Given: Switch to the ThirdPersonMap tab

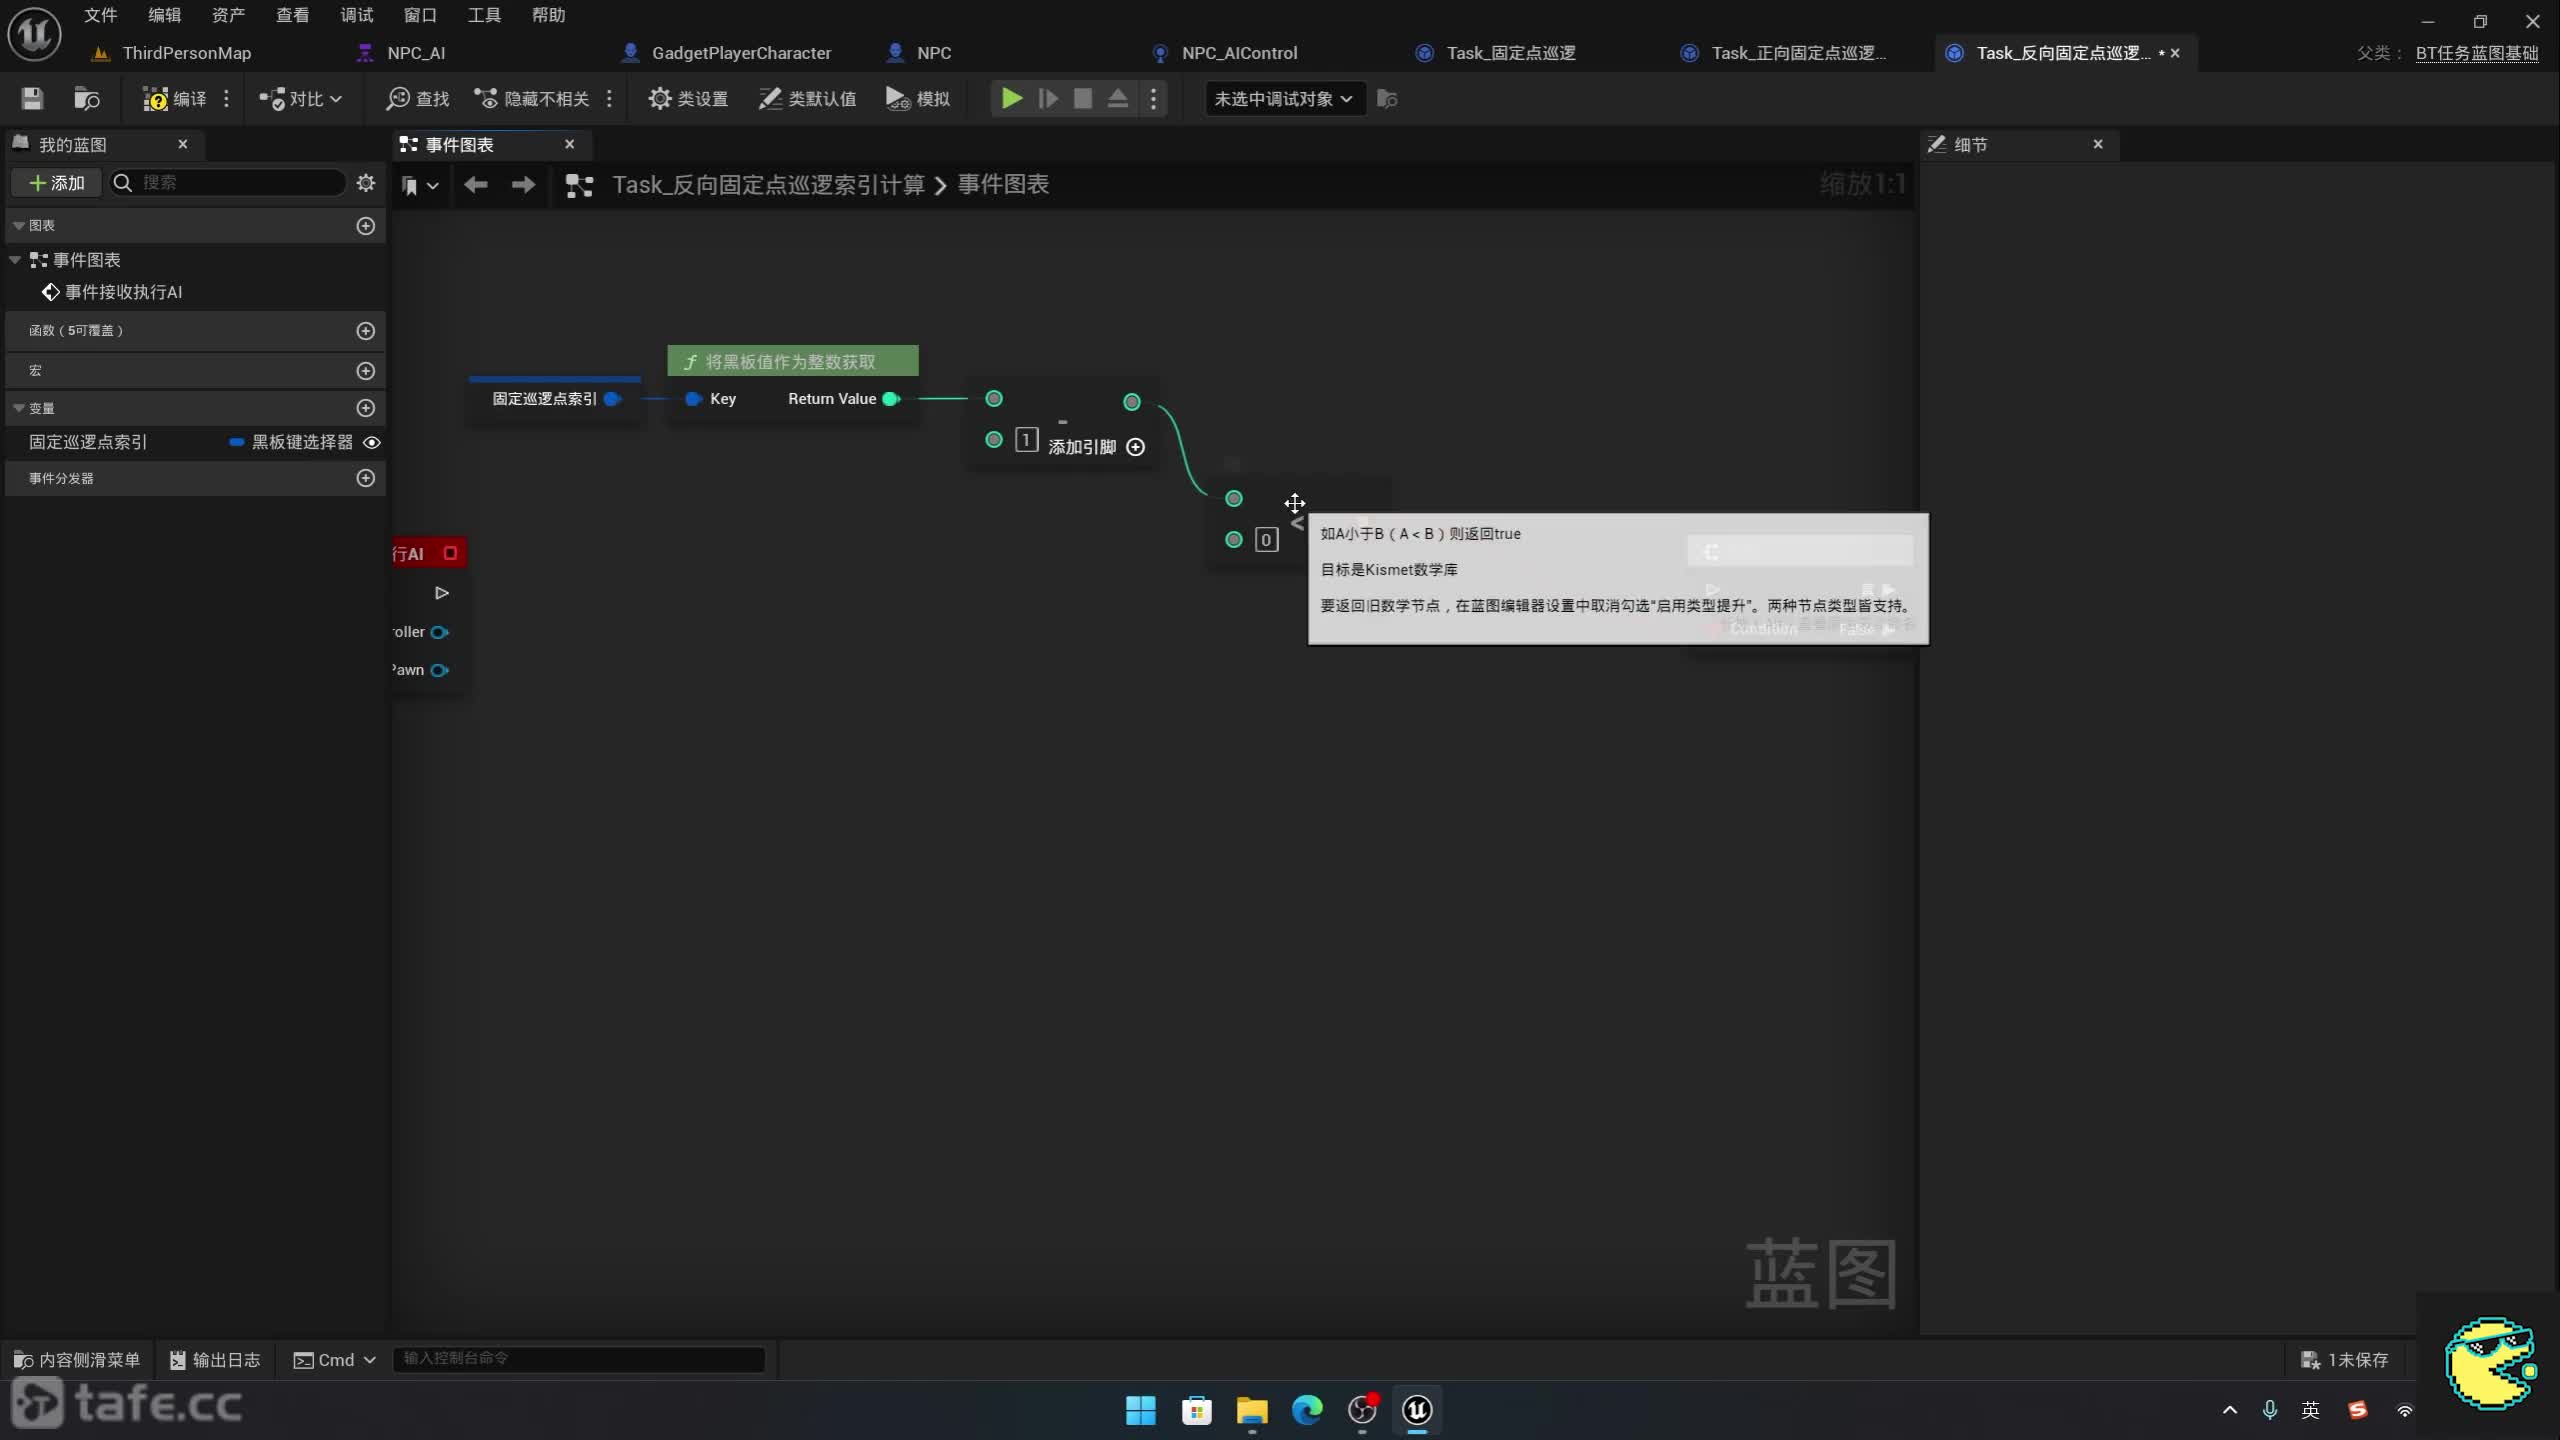Looking at the screenshot, I should (x=186, y=53).
